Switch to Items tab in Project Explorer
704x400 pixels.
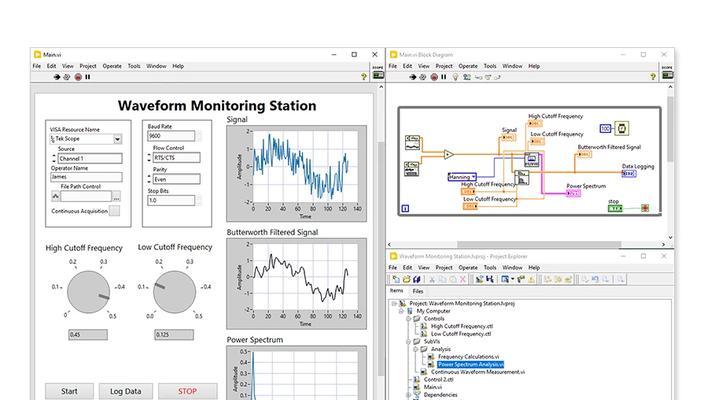[x=396, y=291]
